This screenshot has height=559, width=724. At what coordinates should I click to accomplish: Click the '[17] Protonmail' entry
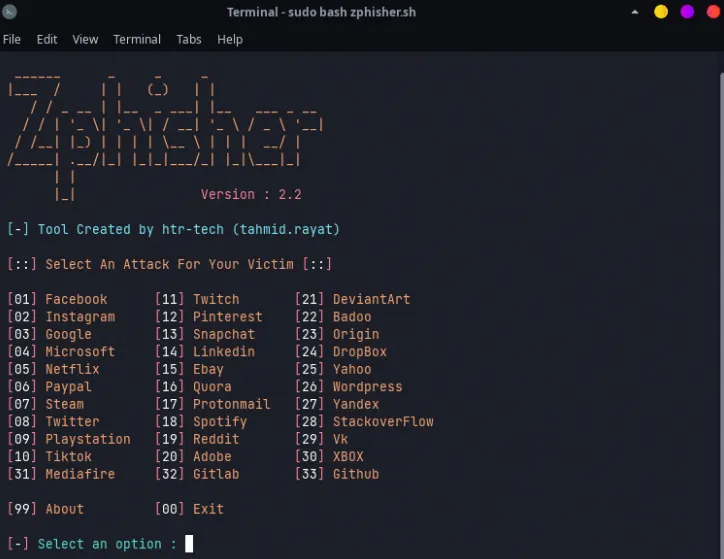coord(212,404)
